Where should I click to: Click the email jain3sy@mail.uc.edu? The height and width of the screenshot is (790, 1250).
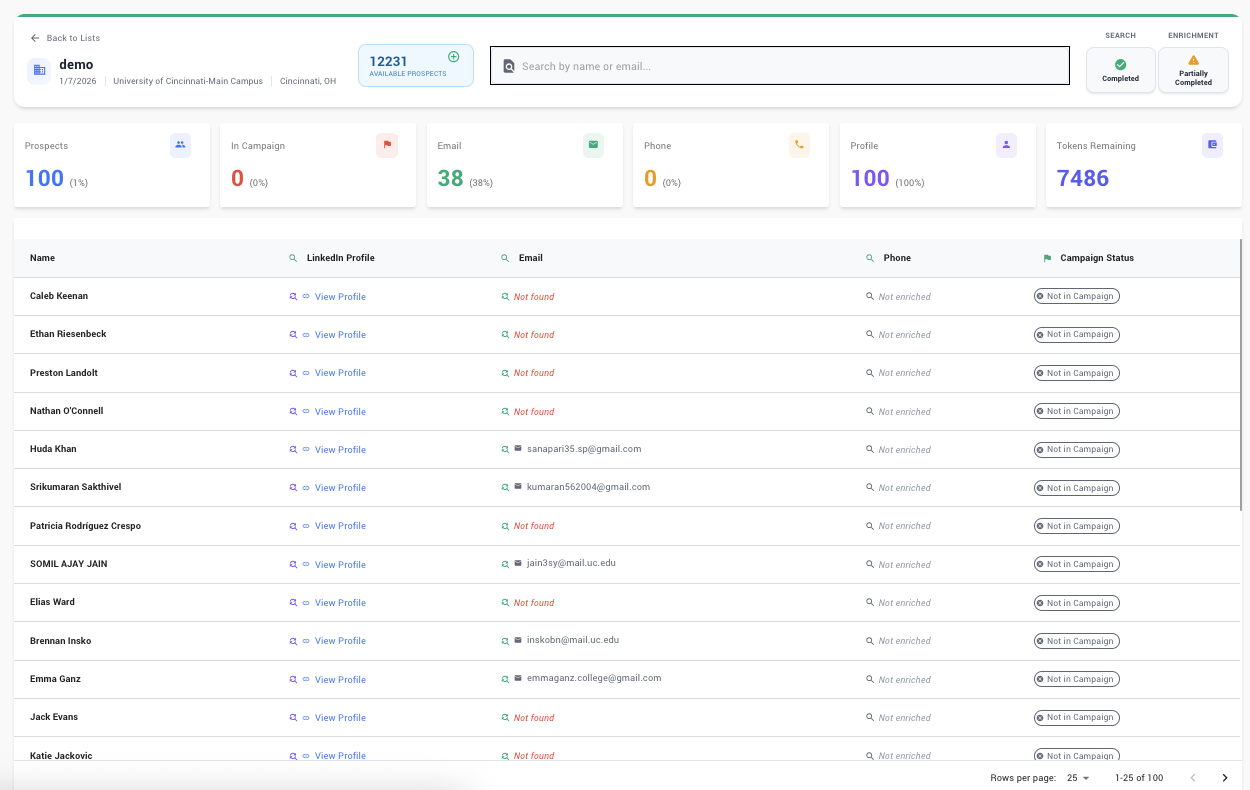(571, 563)
